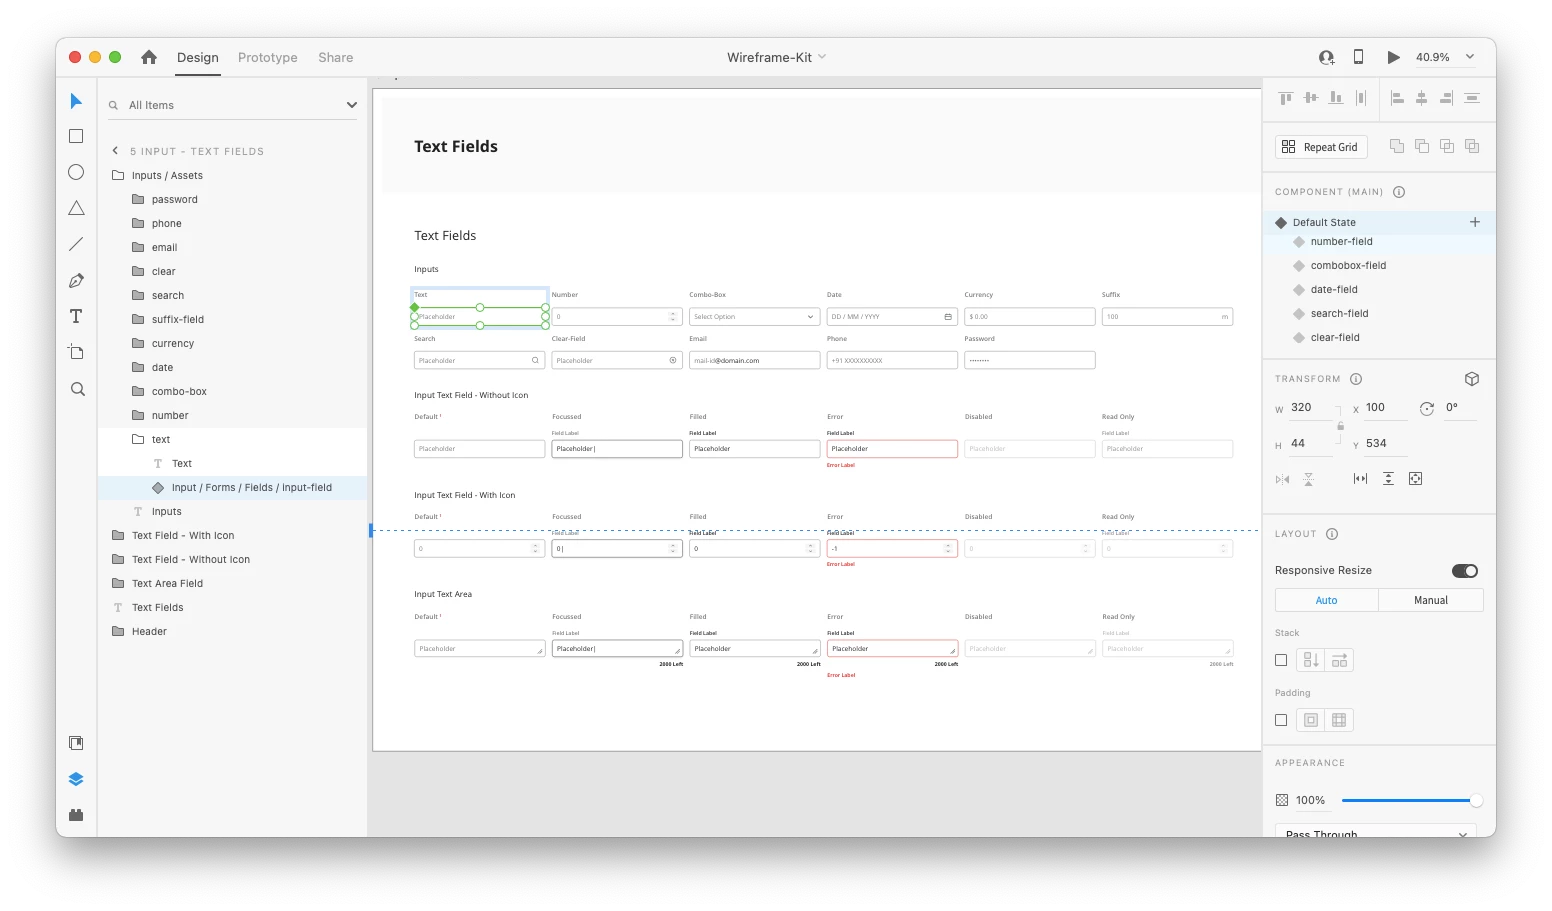Open the Select Option combo-box on canvas
The image size is (1552, 911).
[755, 317]
